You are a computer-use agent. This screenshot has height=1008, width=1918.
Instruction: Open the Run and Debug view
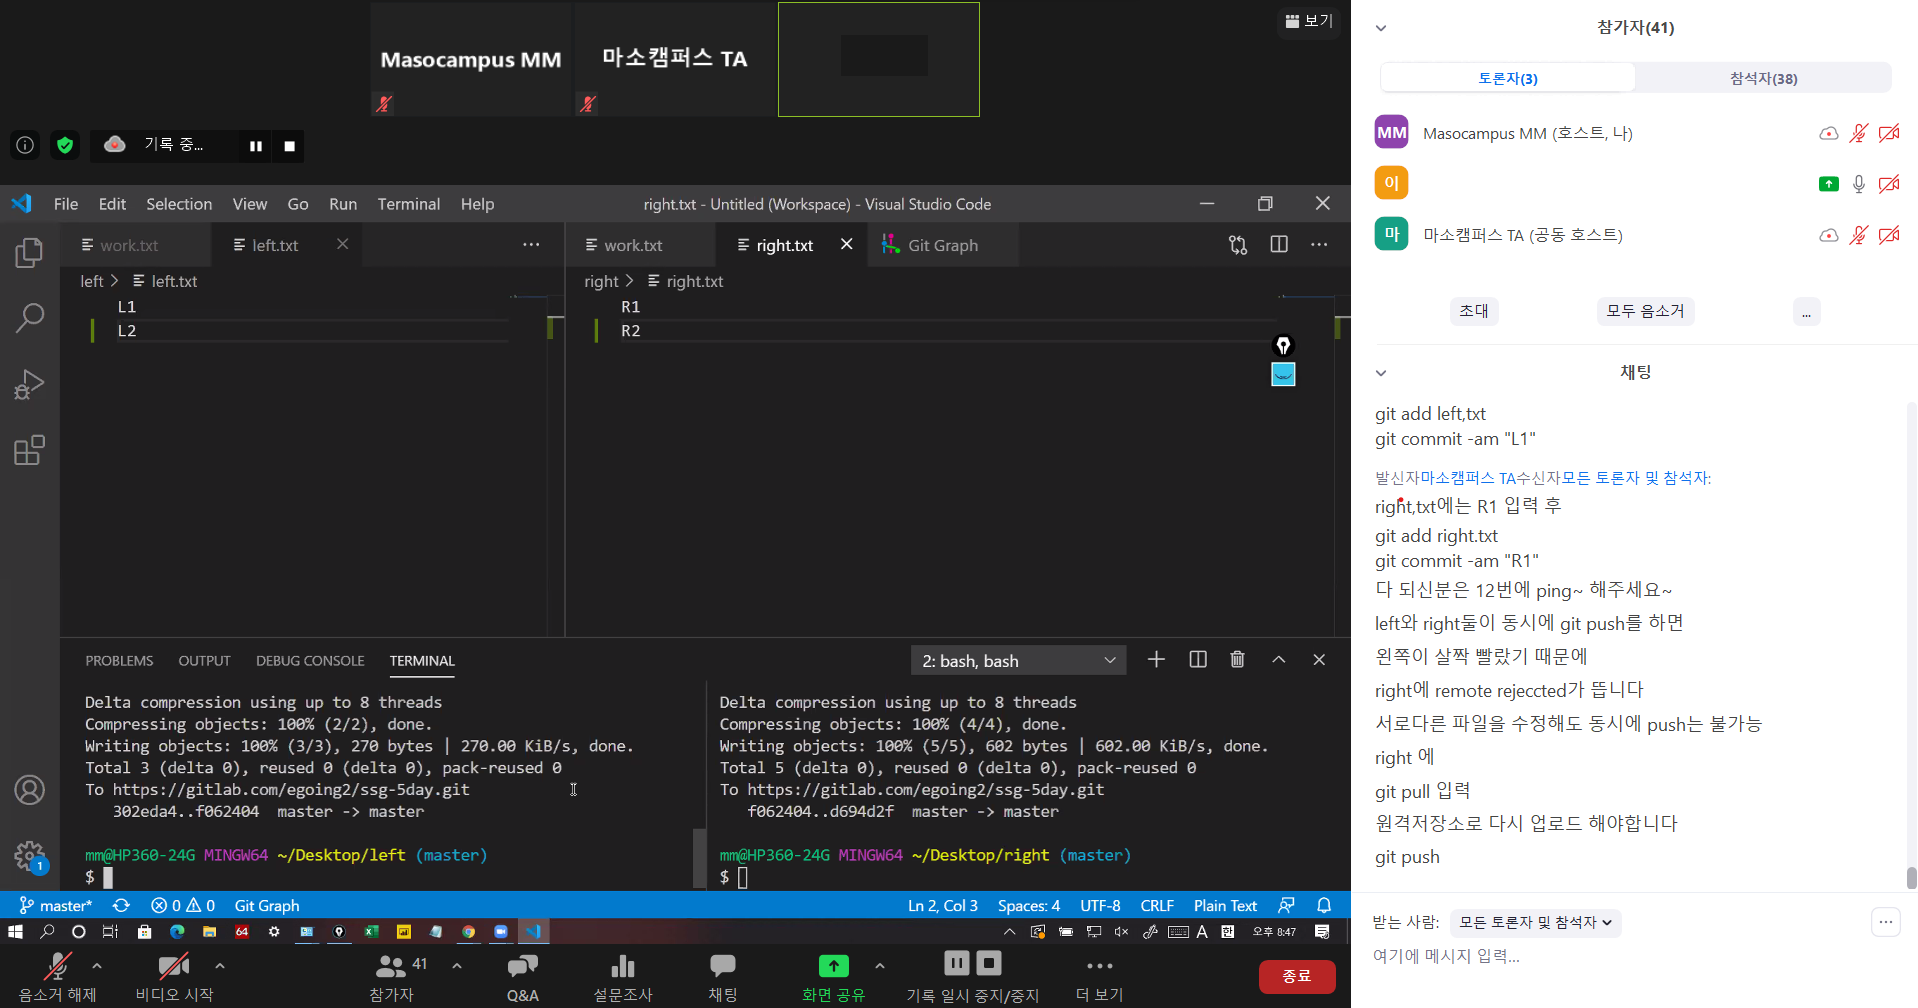[29, 384]
